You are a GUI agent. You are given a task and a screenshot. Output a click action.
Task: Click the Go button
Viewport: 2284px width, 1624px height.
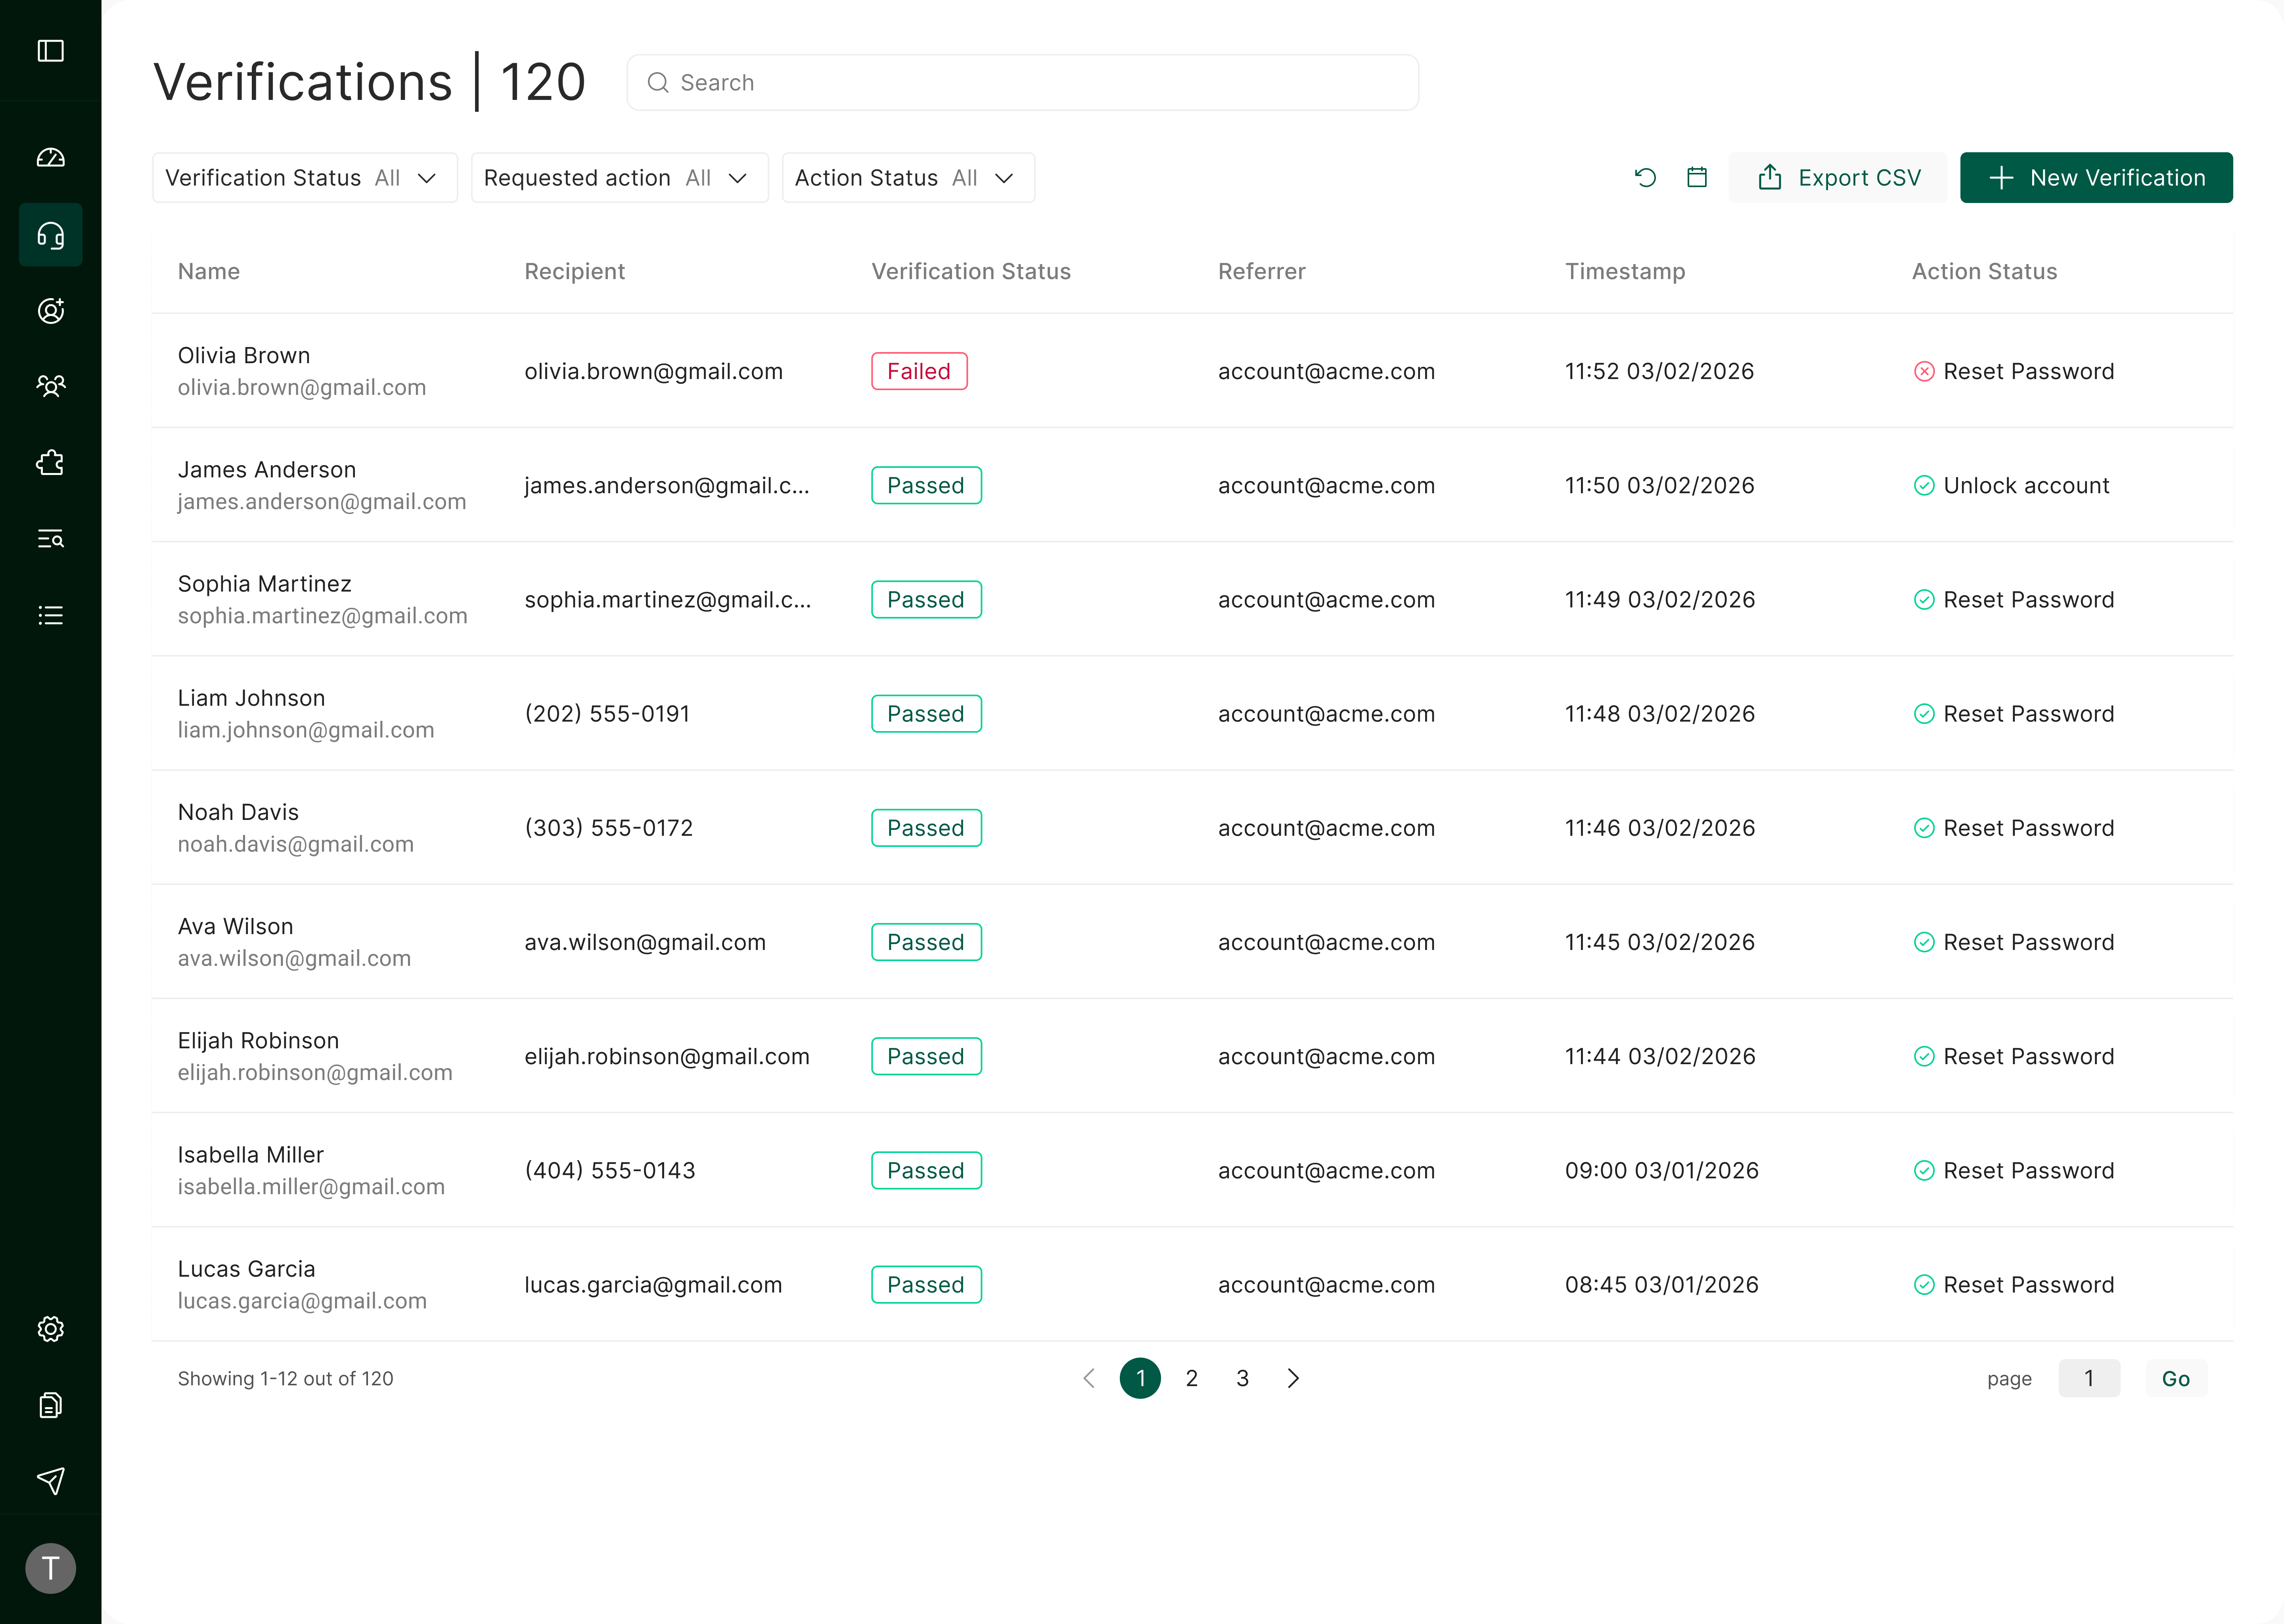2176,1379
